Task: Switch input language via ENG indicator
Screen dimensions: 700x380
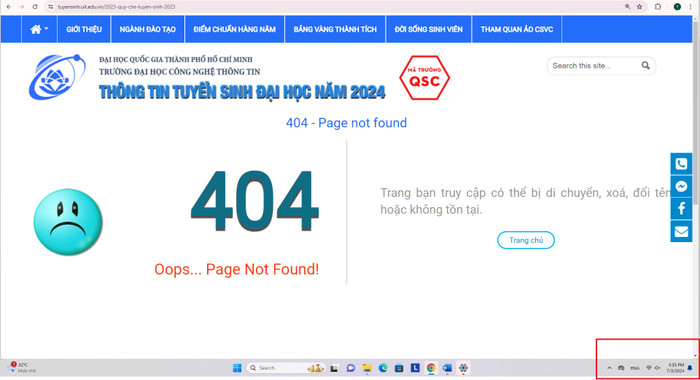Action: coord(635,368)
